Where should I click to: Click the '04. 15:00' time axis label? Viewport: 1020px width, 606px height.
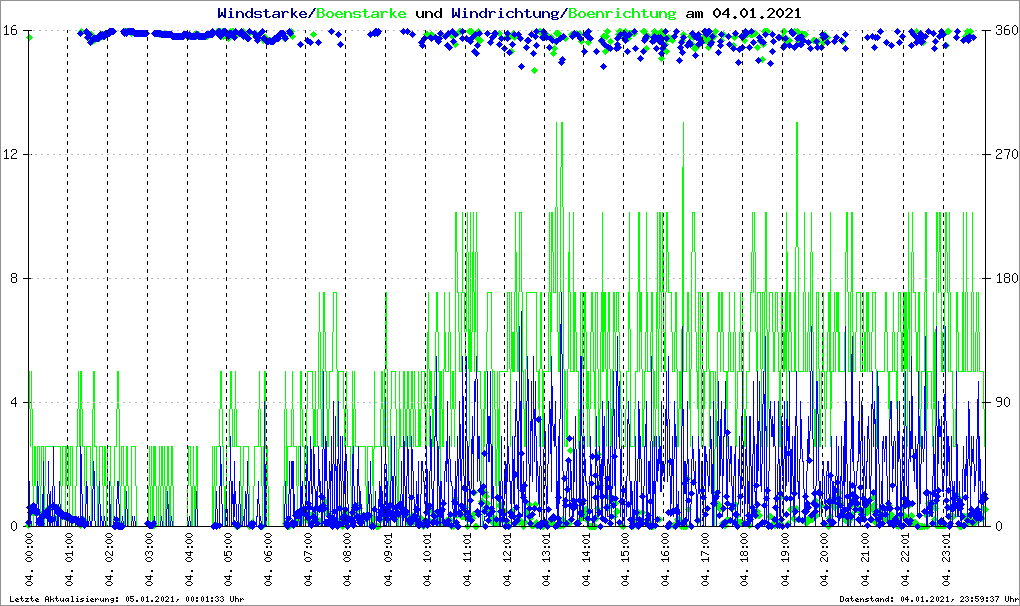coord(625,560)
